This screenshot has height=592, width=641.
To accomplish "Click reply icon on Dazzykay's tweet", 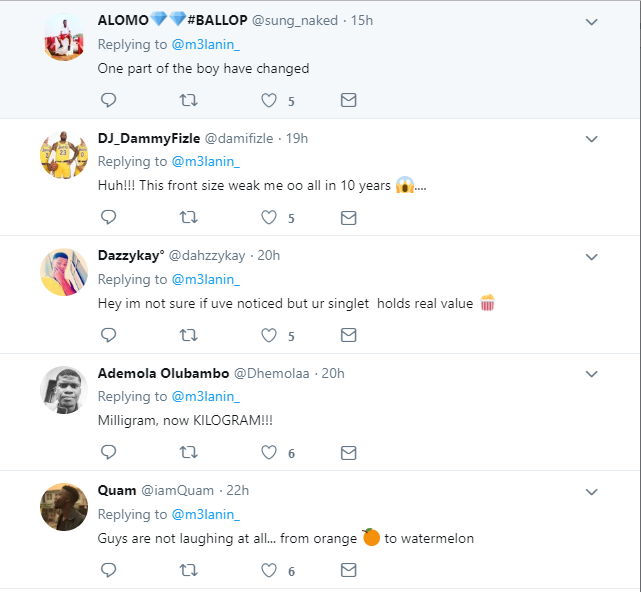I will (109, 335).
